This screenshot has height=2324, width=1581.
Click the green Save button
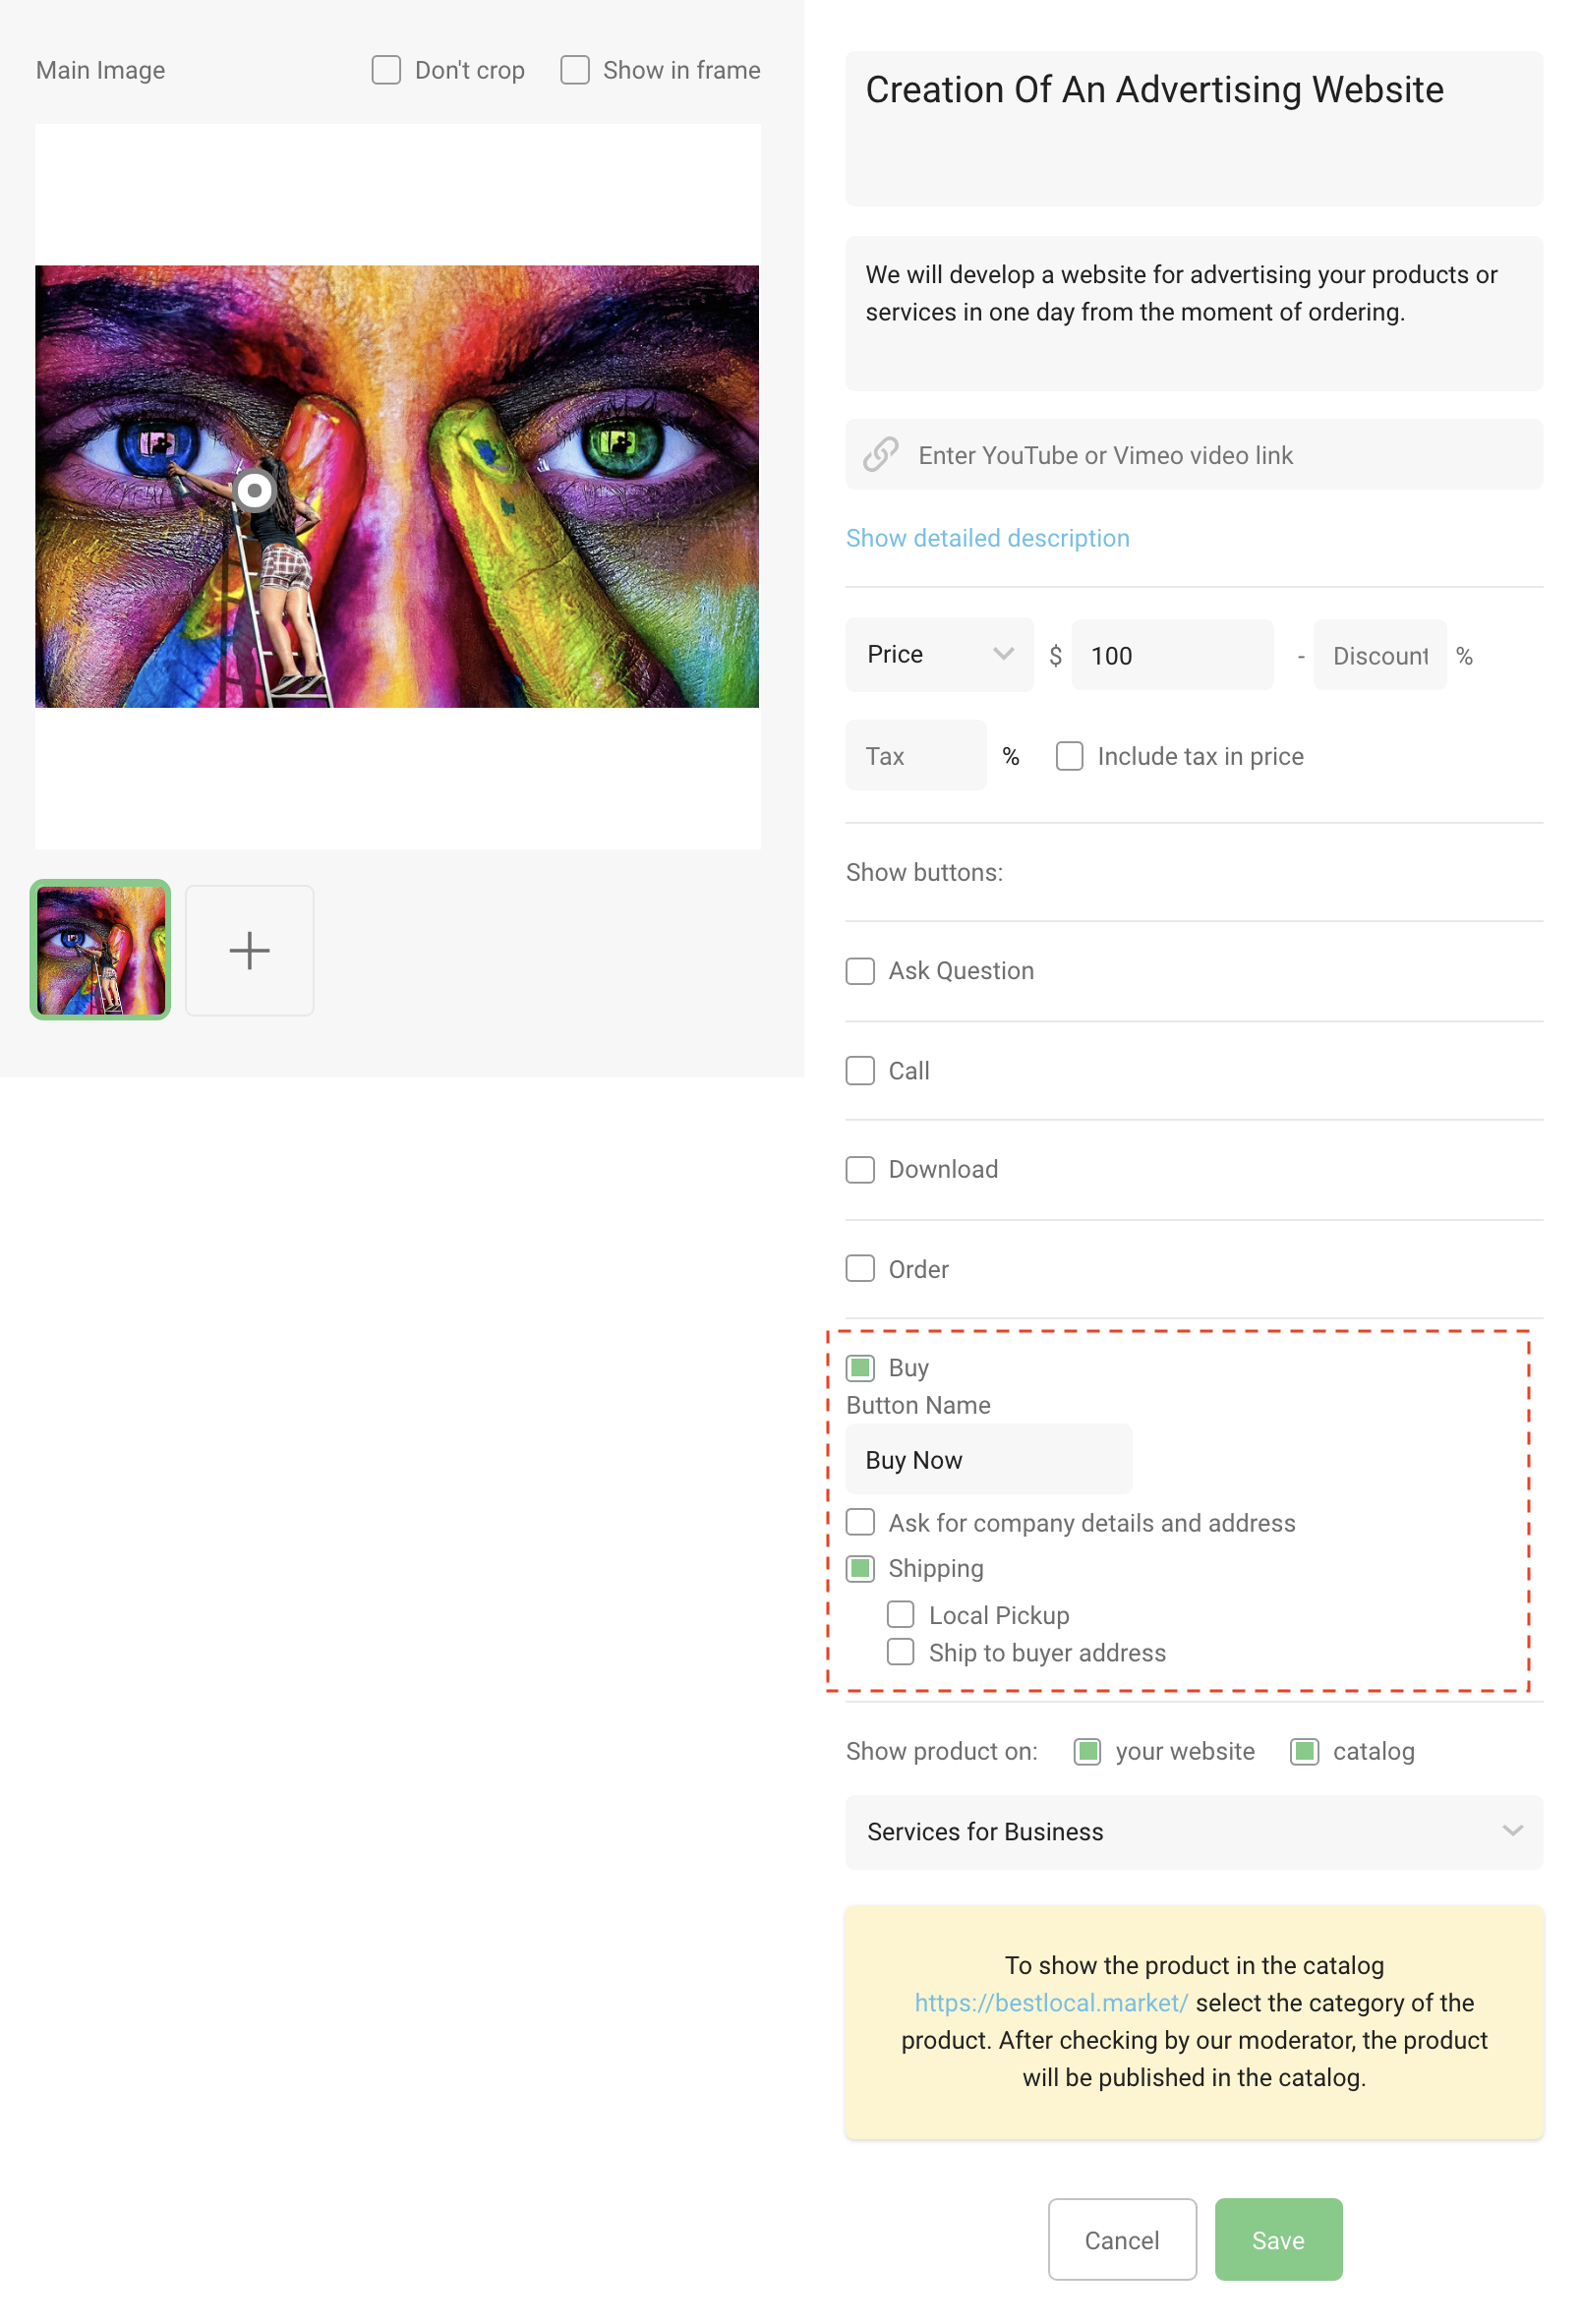click(1278, 2240)
